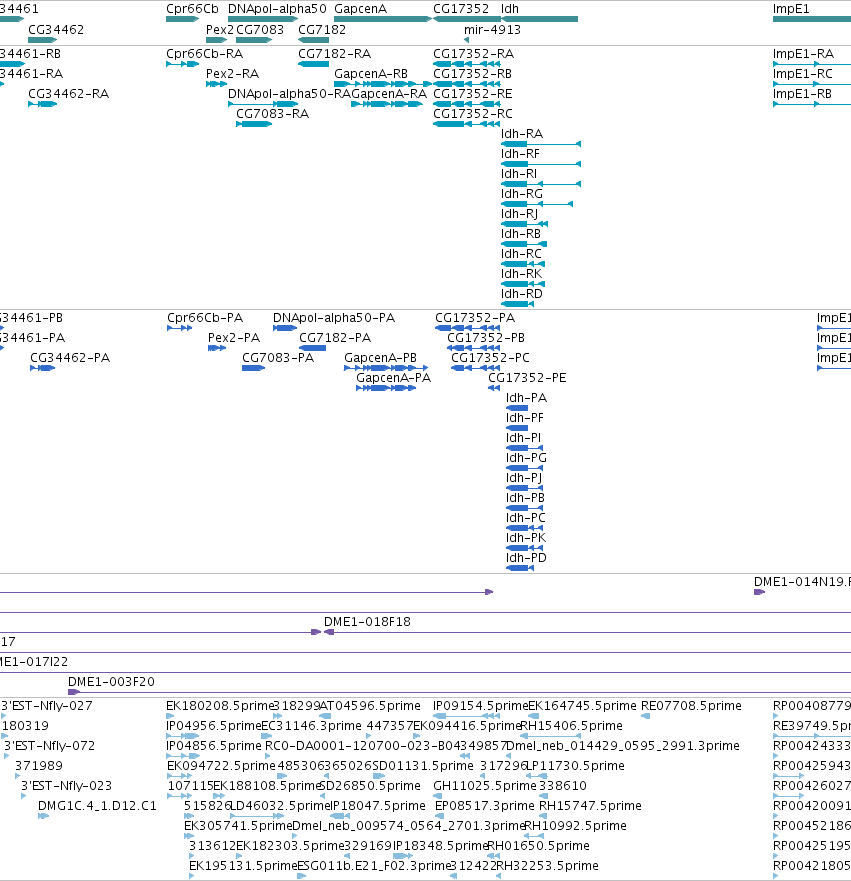Image resolution: width=851 pixels, height=881 pixels.
Task: Select transcript GapcenA-RB
Action: 371,74
